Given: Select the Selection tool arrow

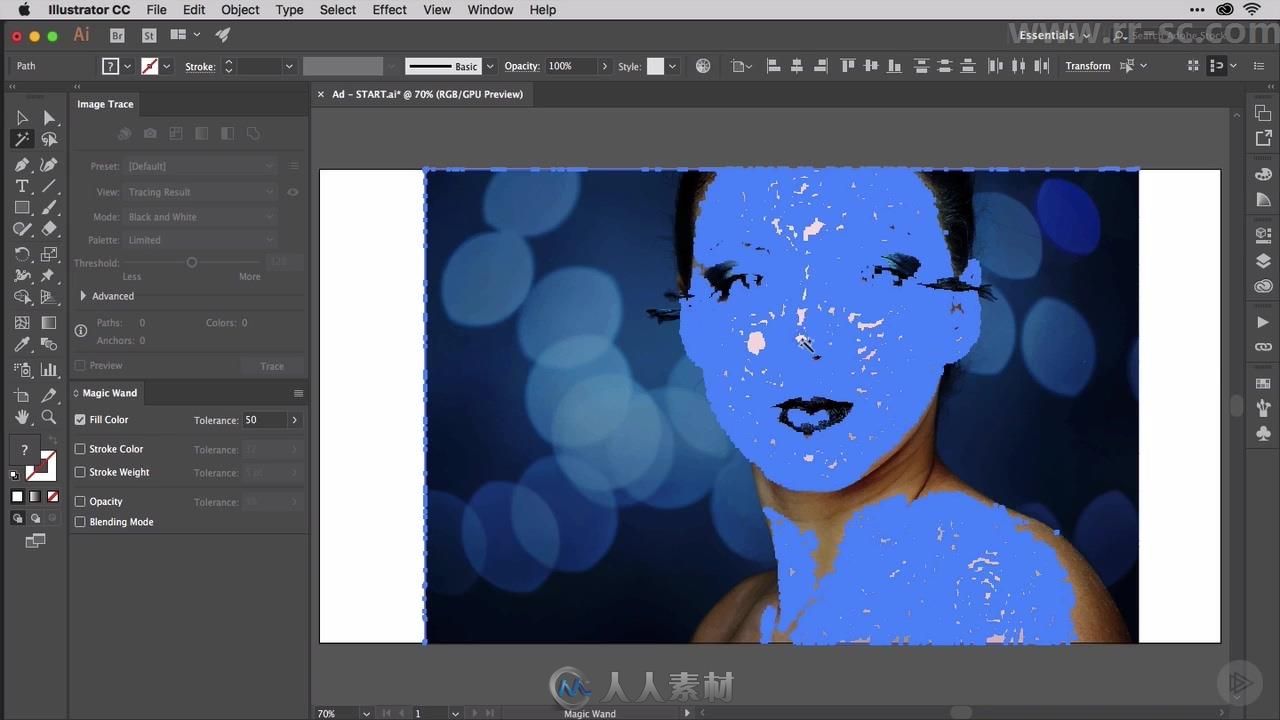Looking at the screenshot, I should 22,118.
